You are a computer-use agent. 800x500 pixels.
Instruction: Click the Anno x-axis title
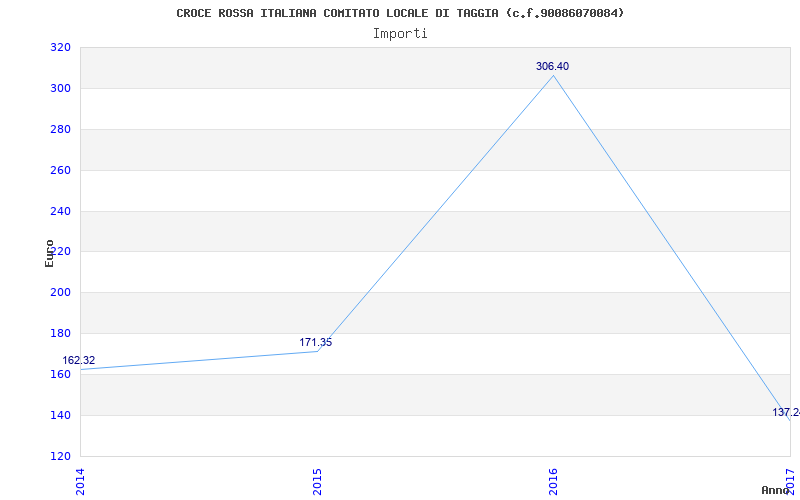pyautogui.click(x=776, y=490)
